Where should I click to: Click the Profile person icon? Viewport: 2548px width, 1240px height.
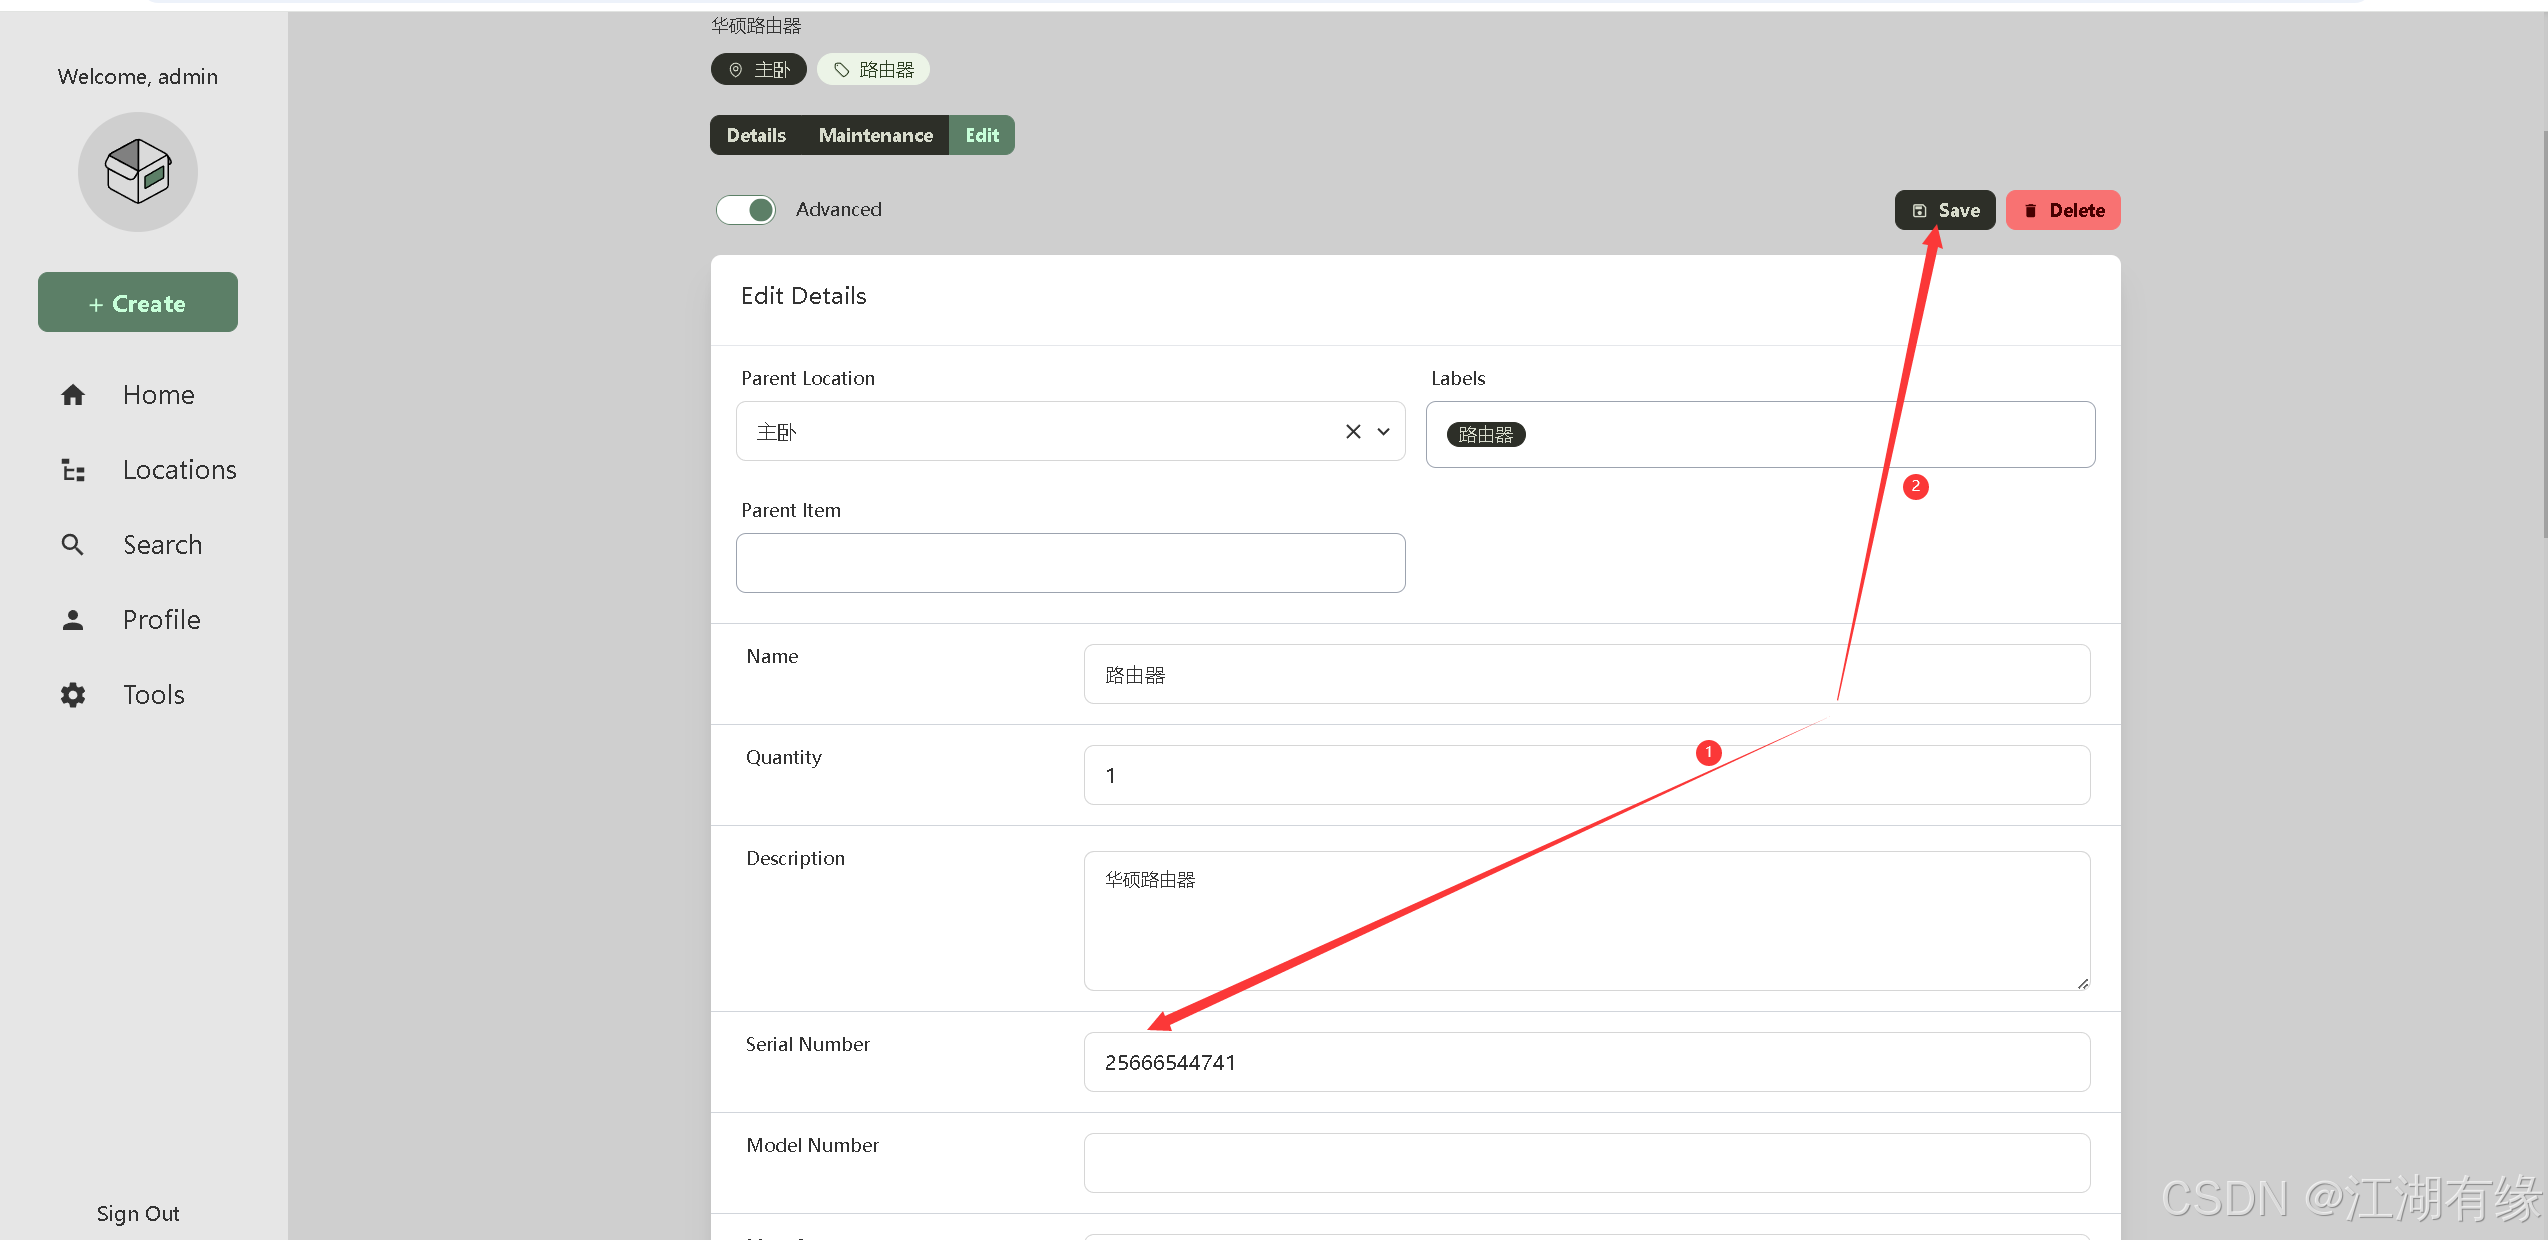point(73,620)
